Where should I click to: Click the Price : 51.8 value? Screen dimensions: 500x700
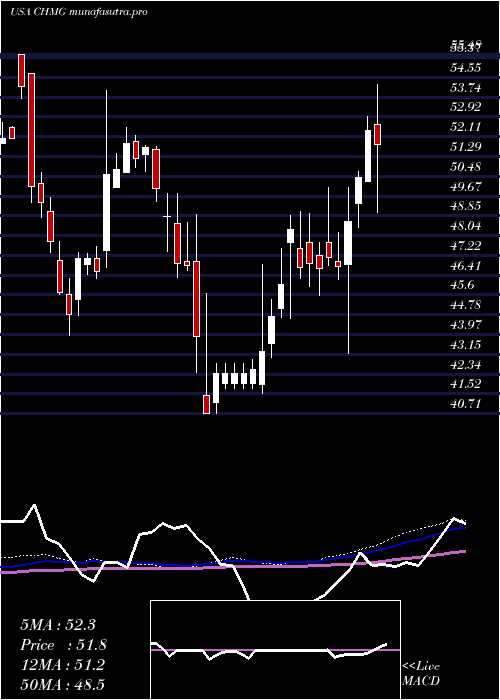coord(63,645)
